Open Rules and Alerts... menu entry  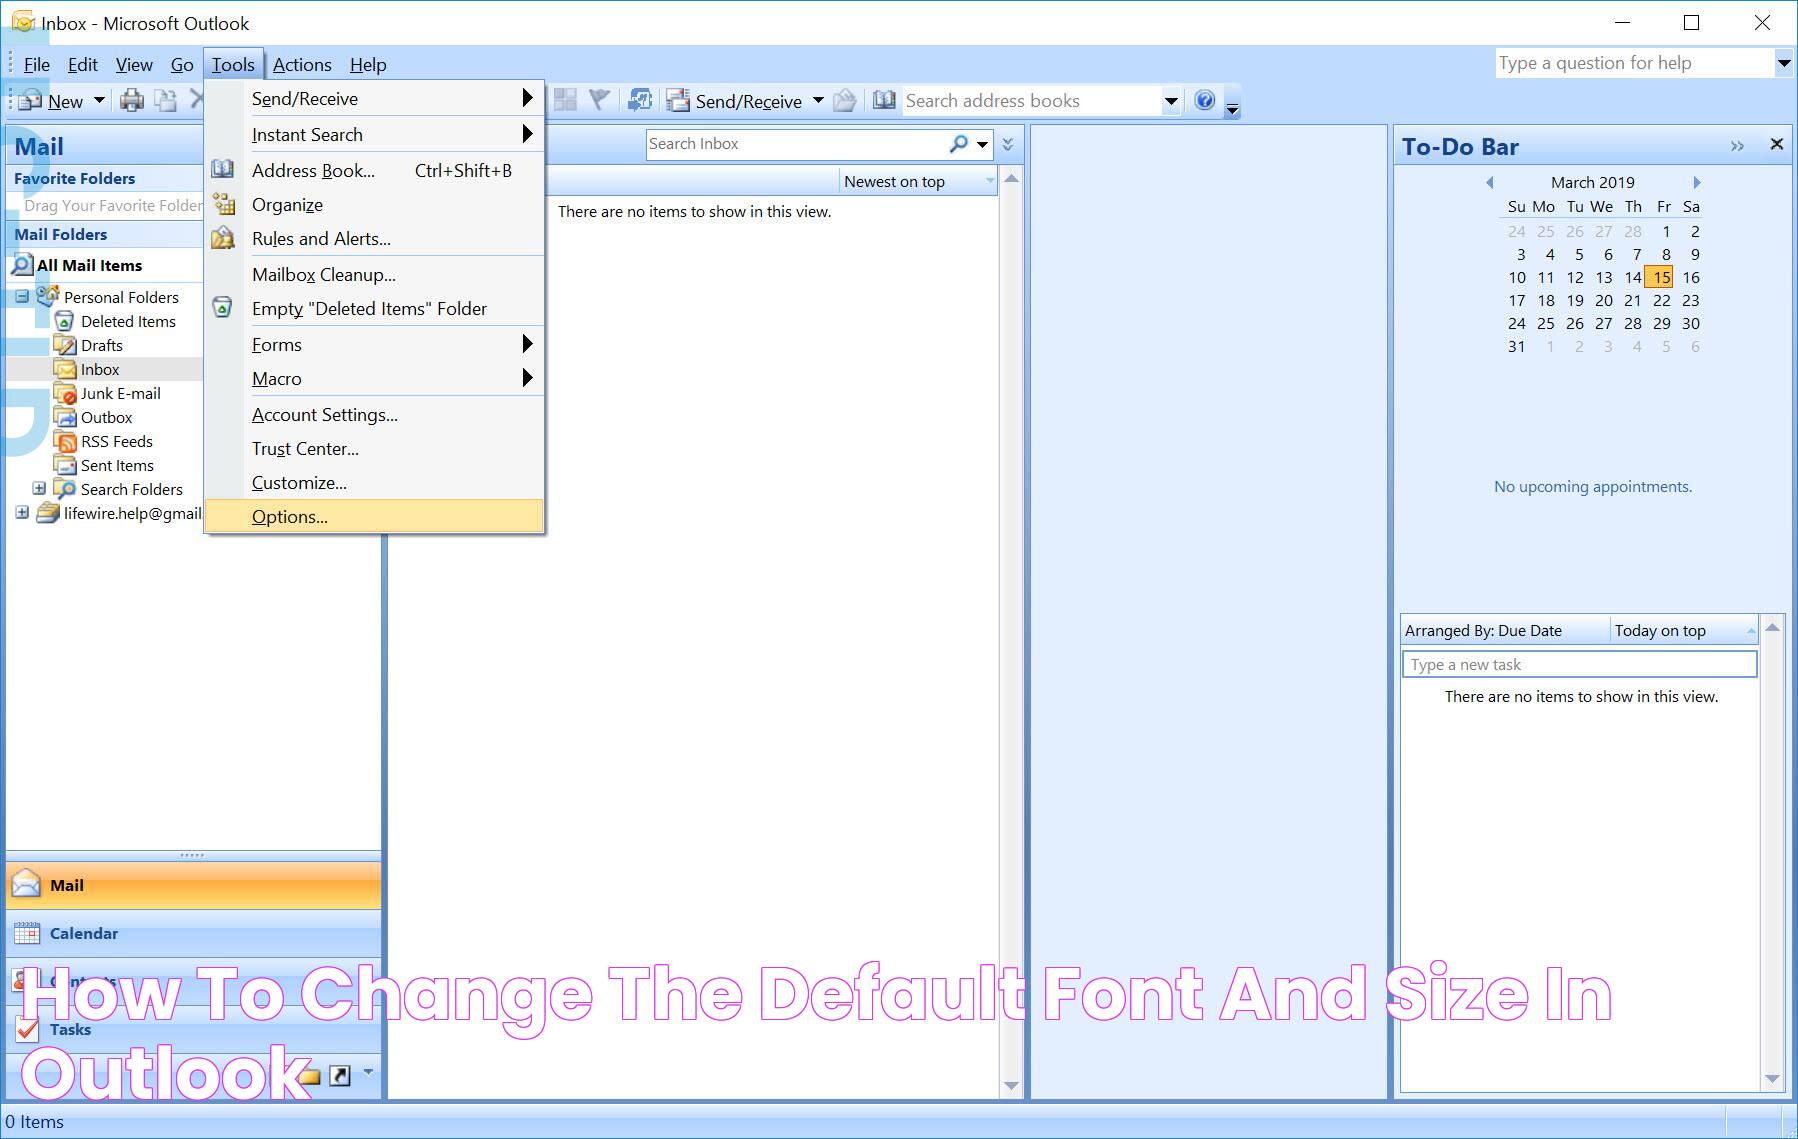[374, 239]
